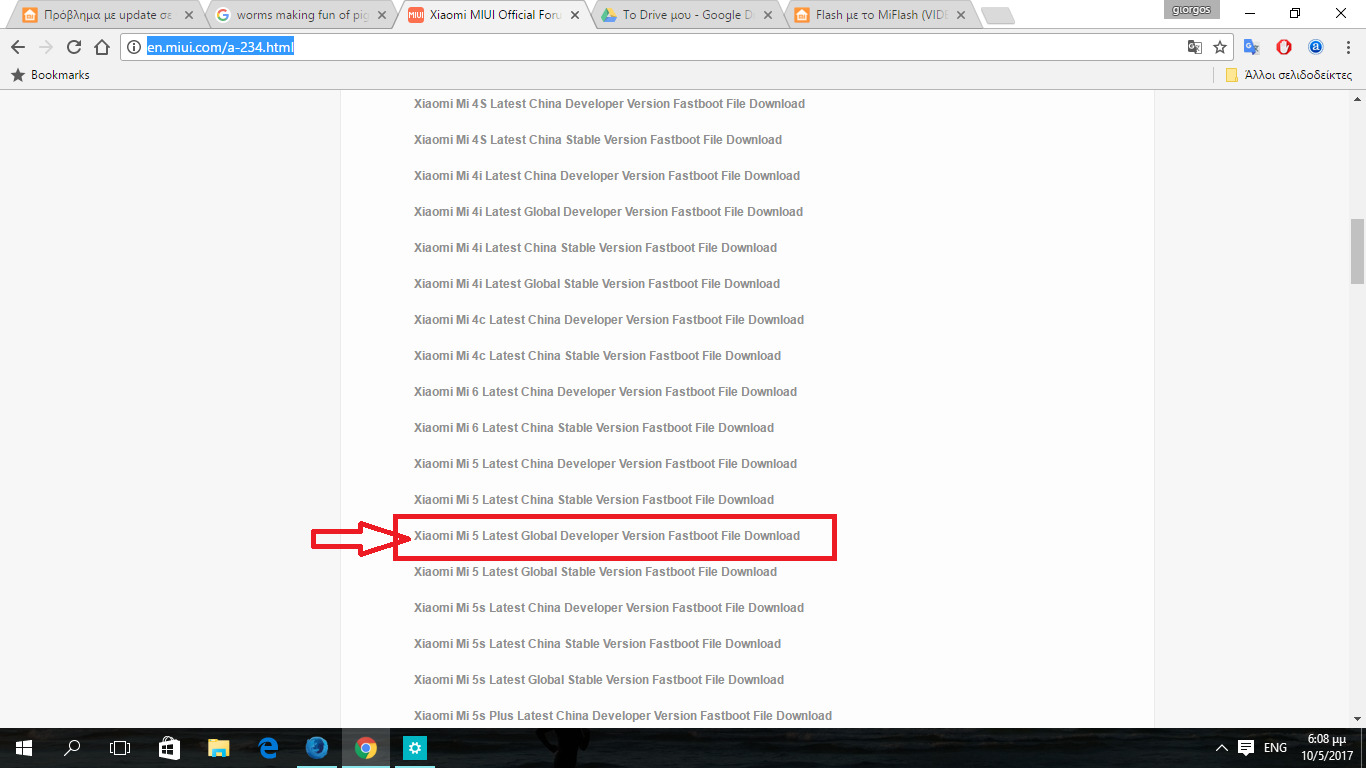This screenshot has width=1366, height=768.
Task: Open Mi 5s Plus China Developer Fastboot link
Action: pyautogui.click(x=623, y=716)
